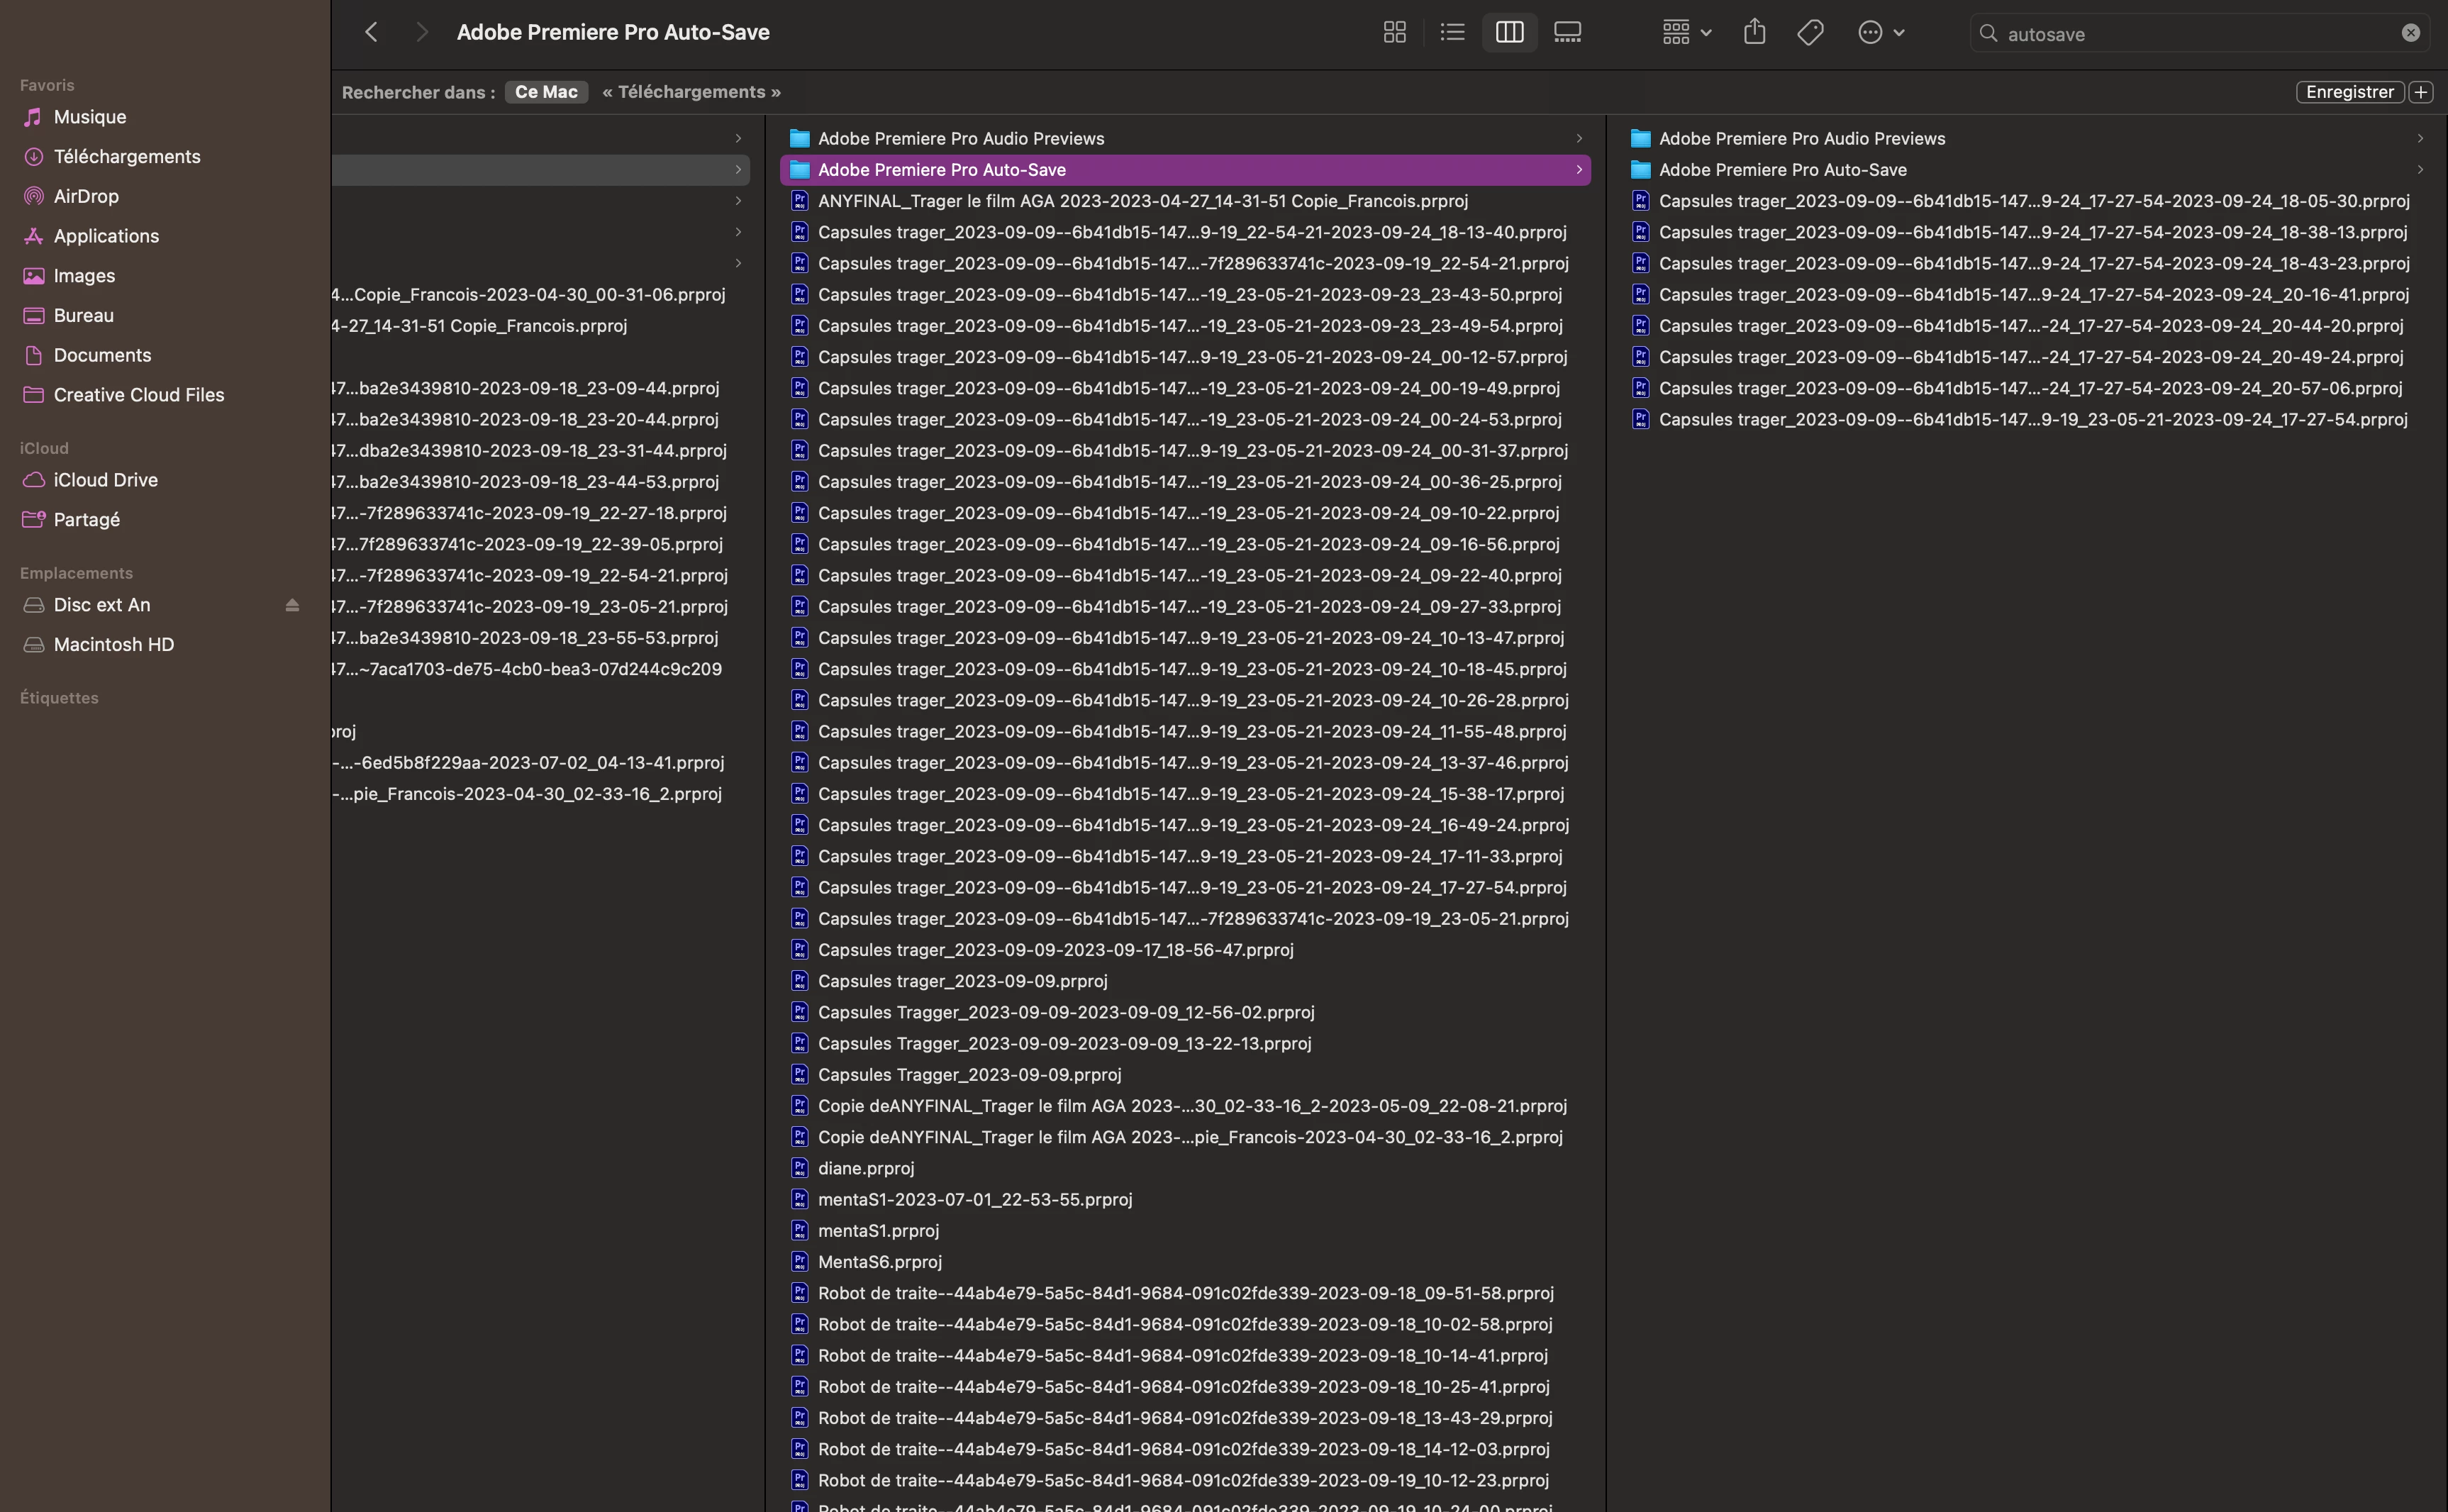Select column view mode
The image size is (2448, 1512).
click(x=1509, y=33)
